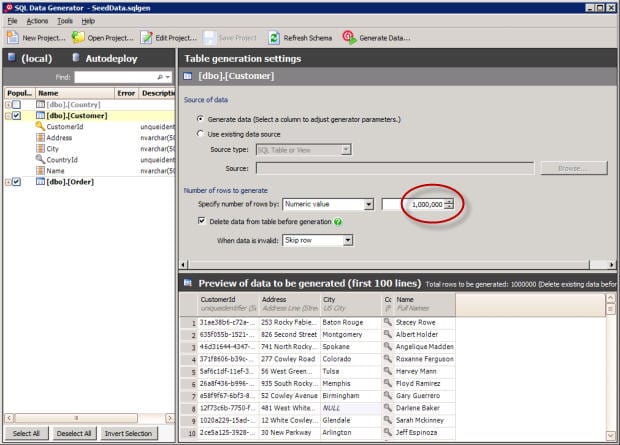Click the help icon beside Delete data option
This screenshot has width=620, height=445.
pyautogui.click(x=338, y=222)
